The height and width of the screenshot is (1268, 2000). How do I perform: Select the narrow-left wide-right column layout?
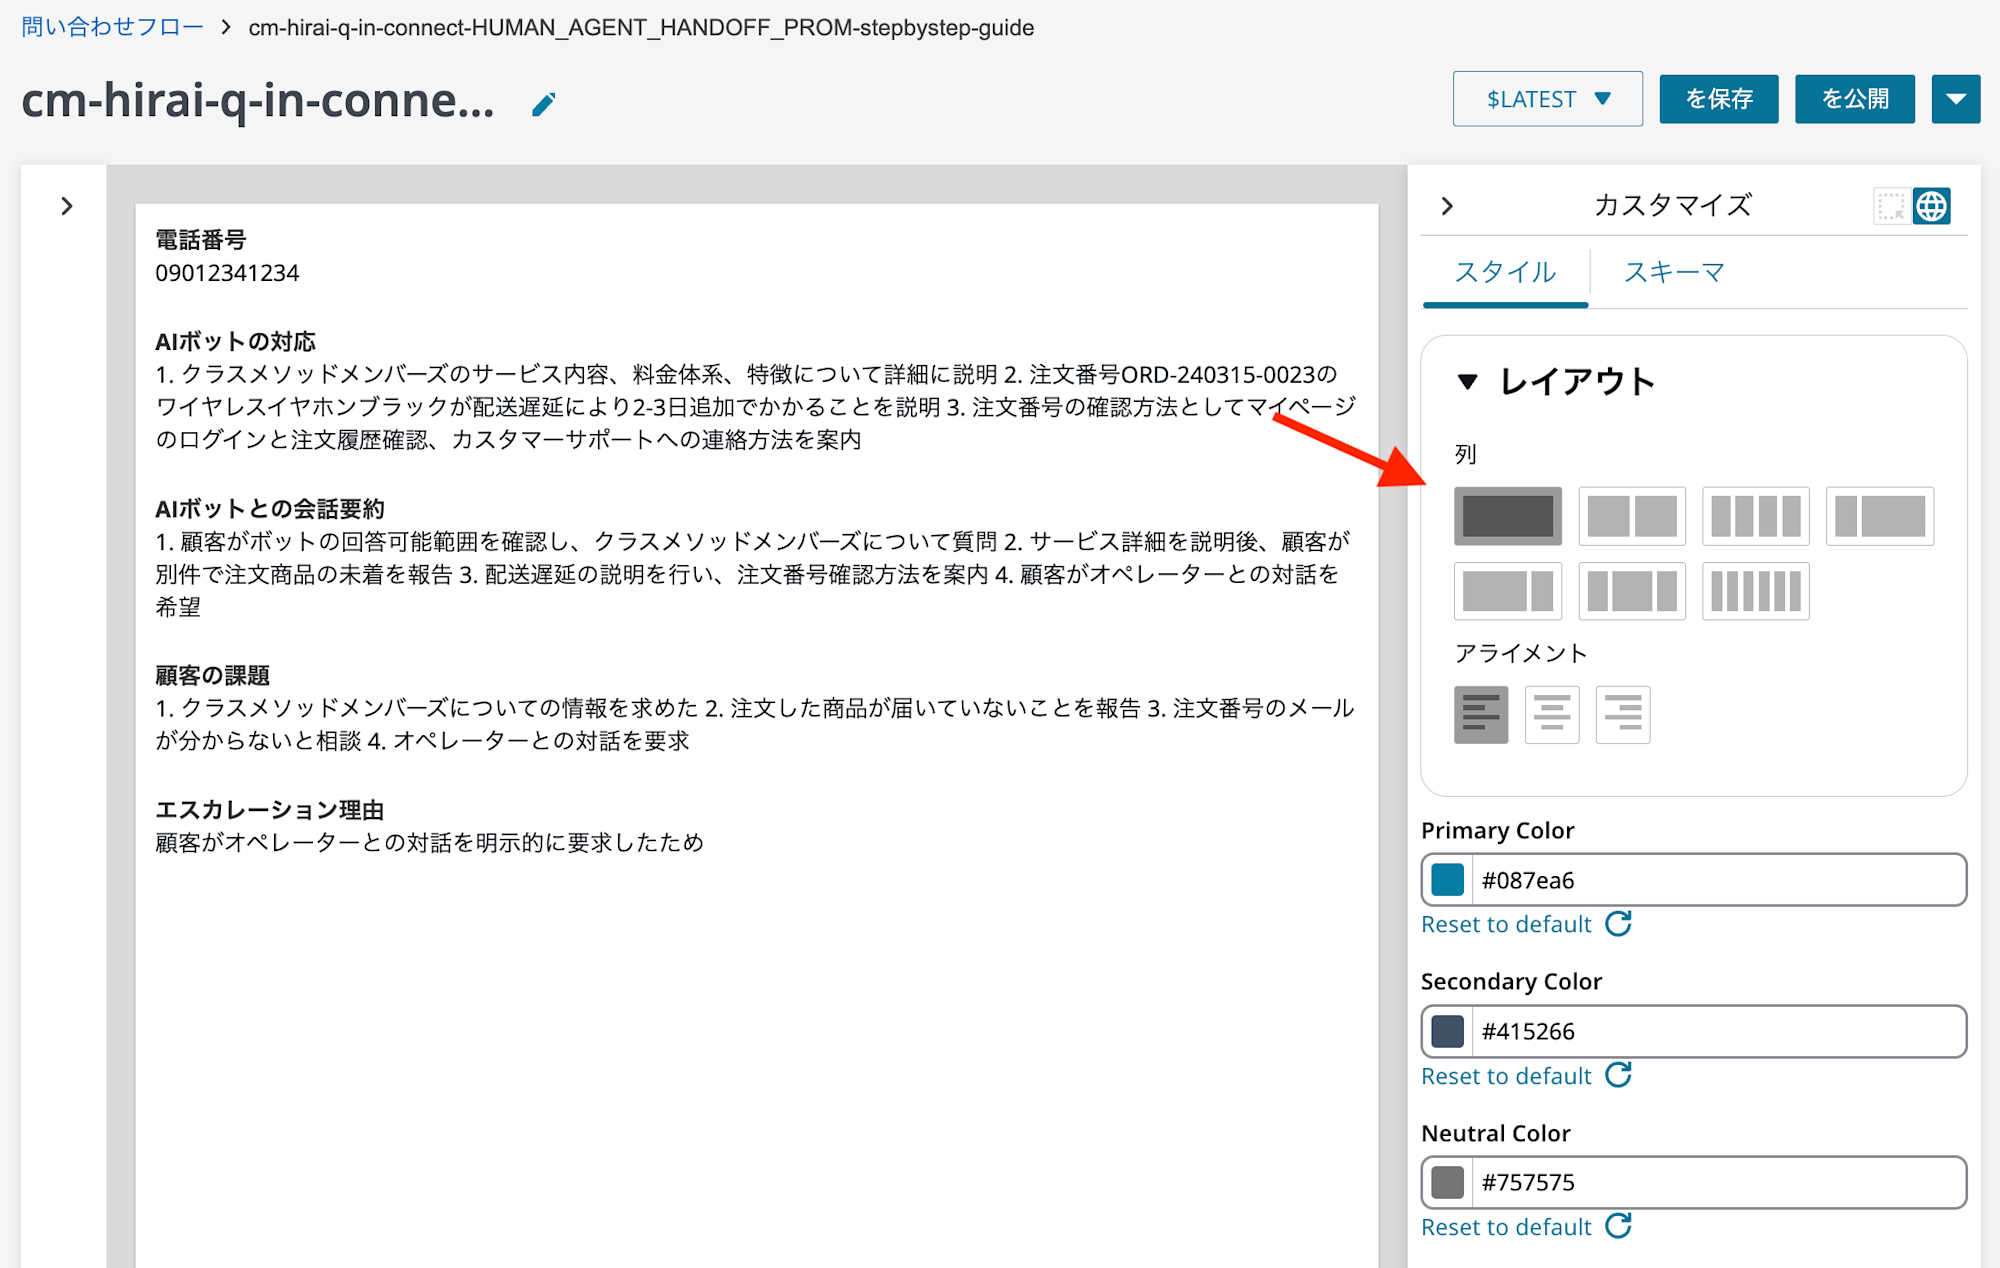tap(1880, 516)
